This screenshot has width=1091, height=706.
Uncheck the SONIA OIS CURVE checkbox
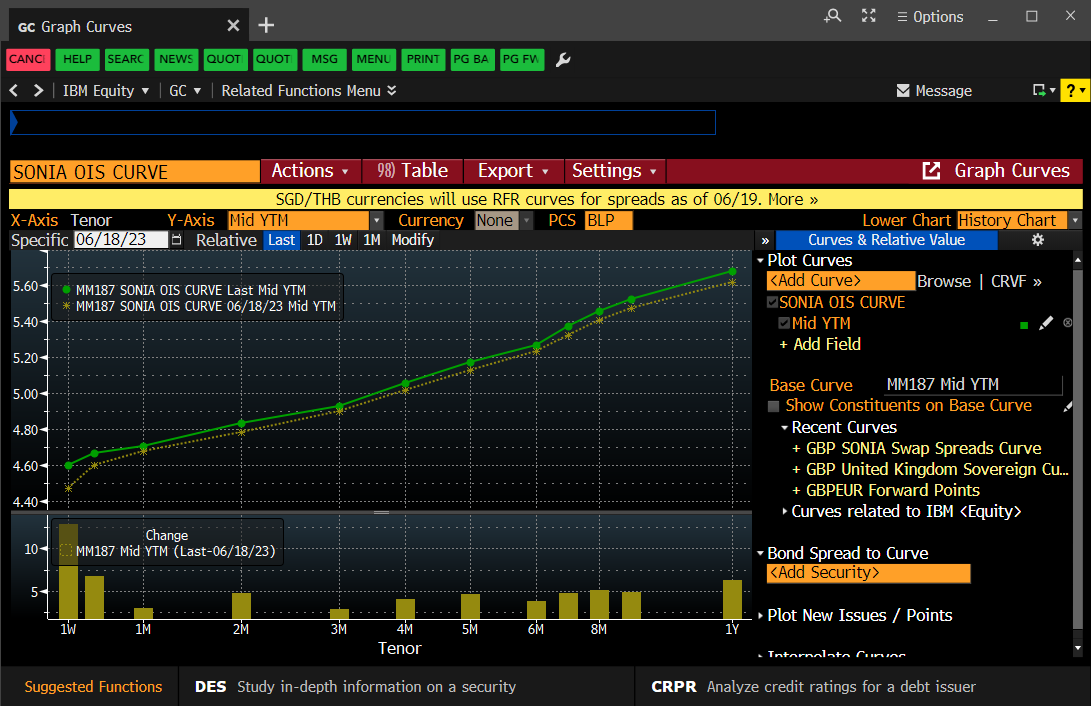(x=772, y=303)
